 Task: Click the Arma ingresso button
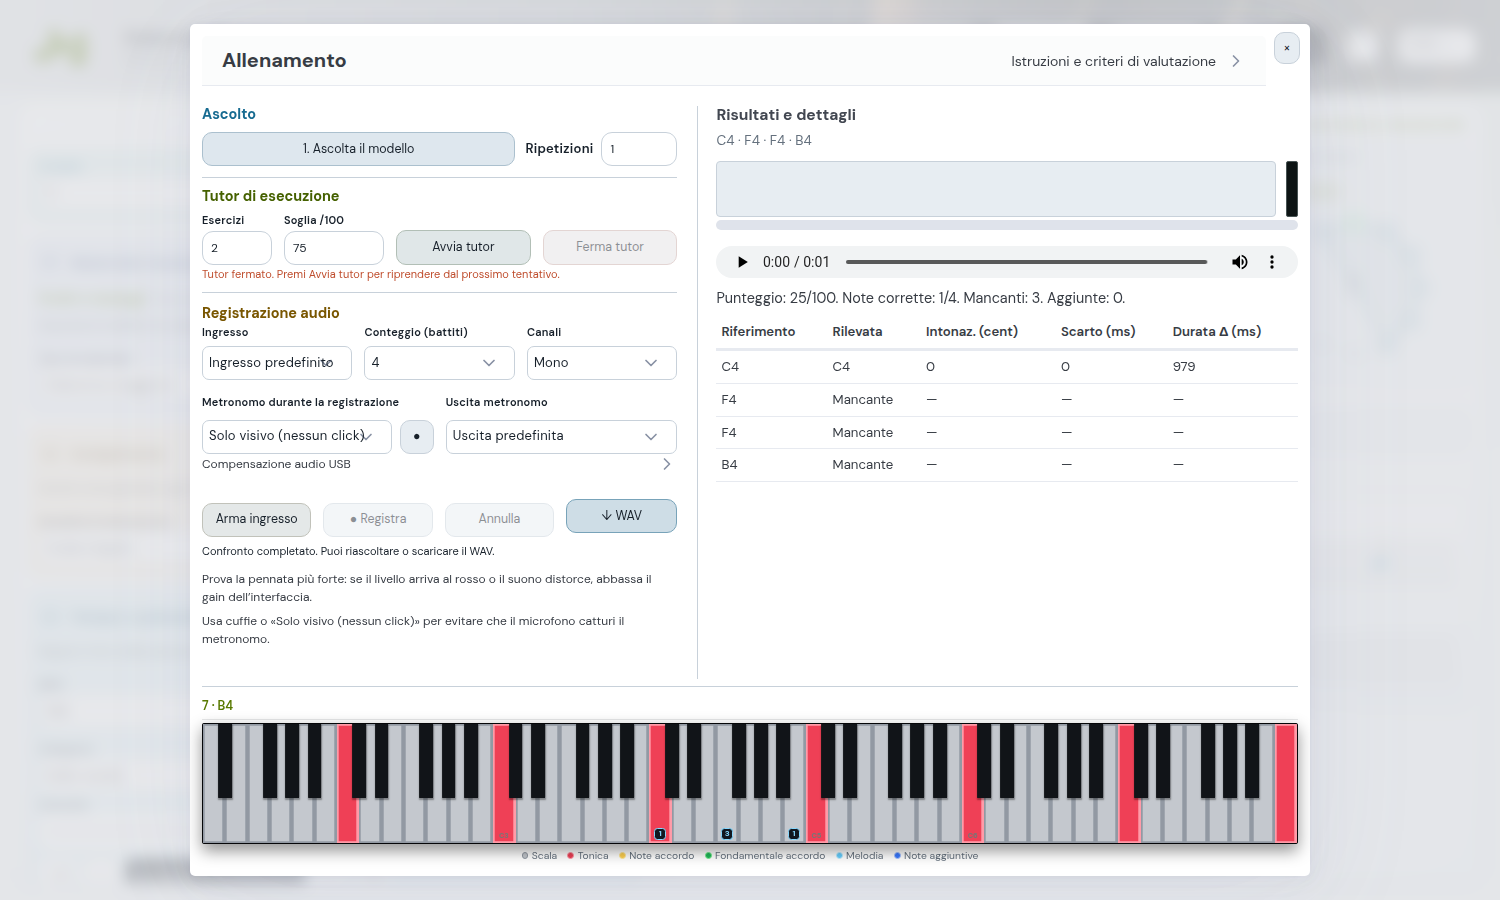point(256,519)
